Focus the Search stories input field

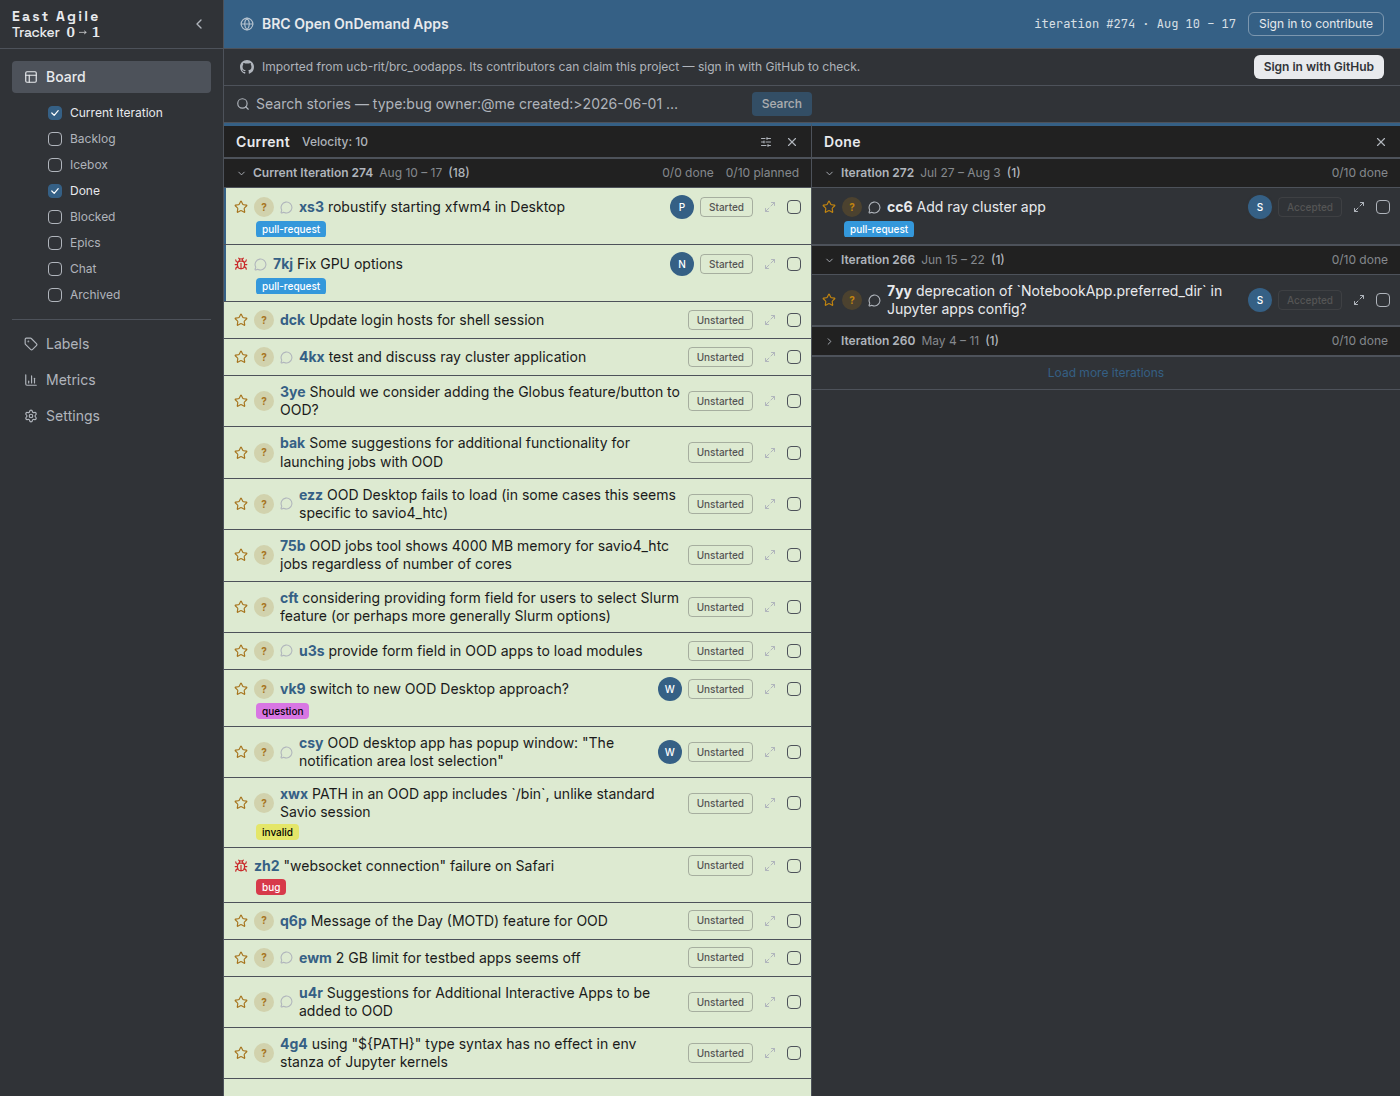click(x=498, y=104)
